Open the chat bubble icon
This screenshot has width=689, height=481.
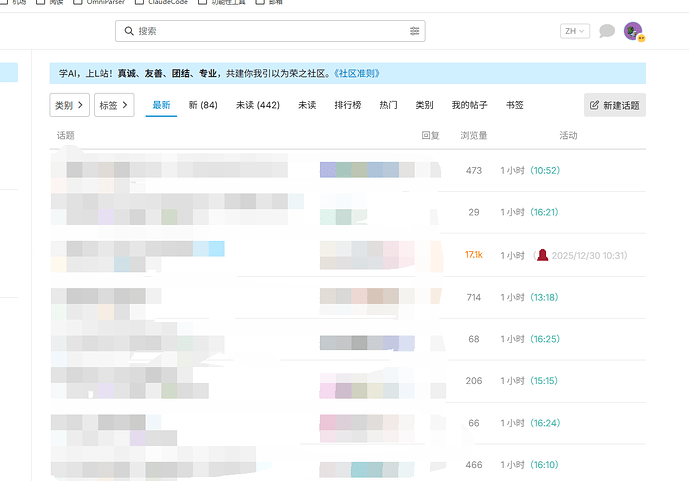[607, 31]
